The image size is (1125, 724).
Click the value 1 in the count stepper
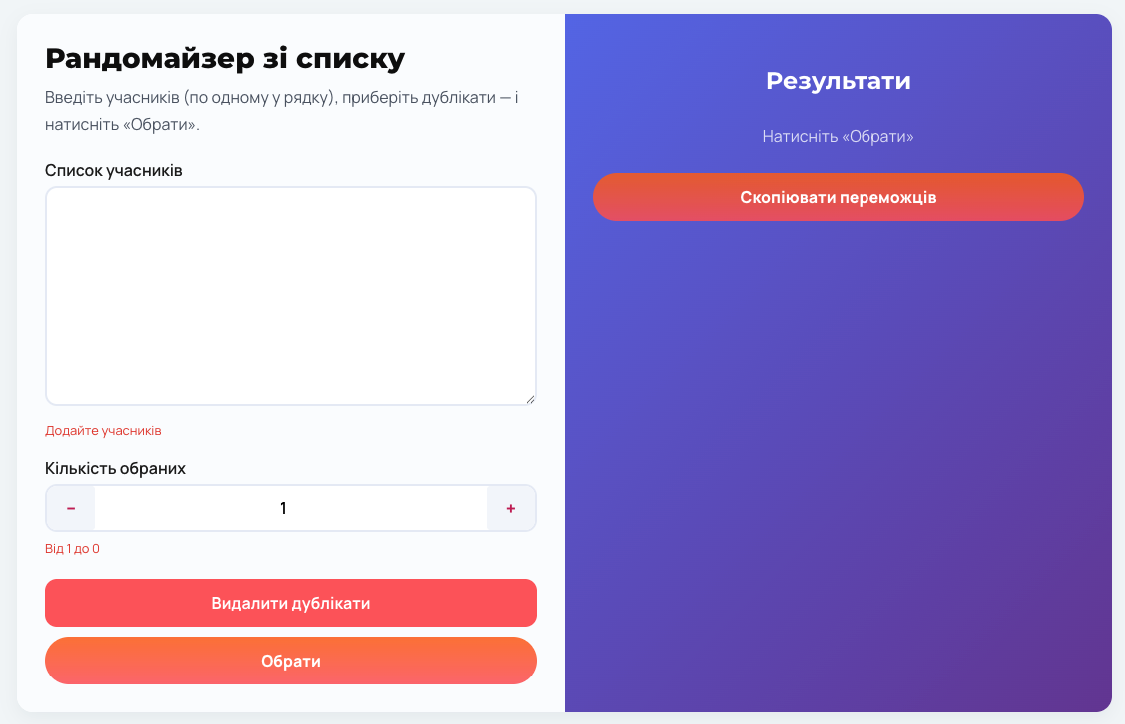(x=283, y=508)
